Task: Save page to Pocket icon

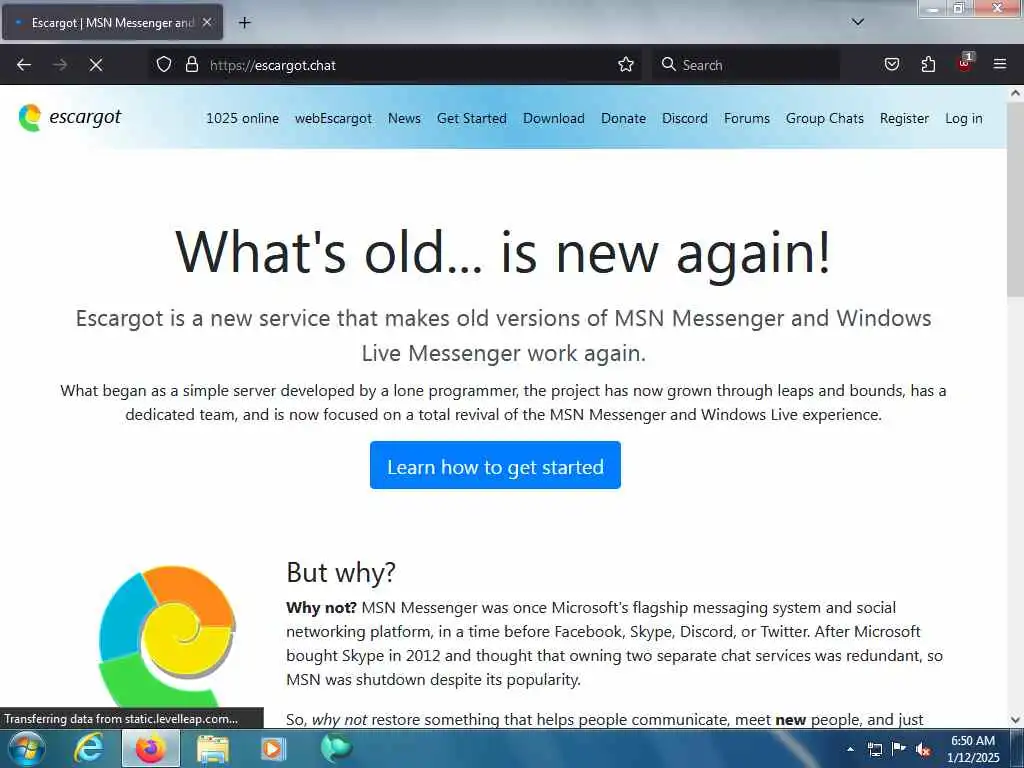Action: pos(891,64)
